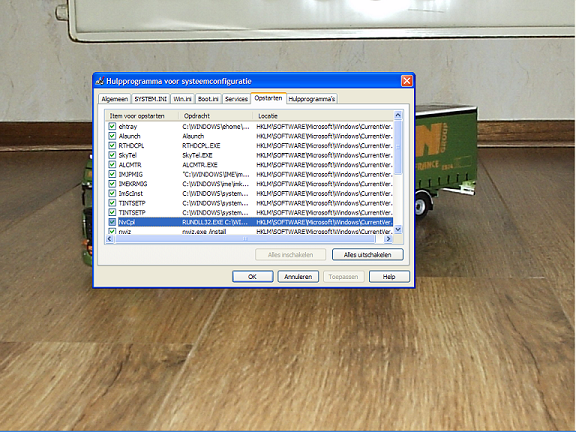Image resolution: width=576 pixels, height=432 pixels.
Task: Uncheck the ehtray startup item
Action: (112, 126)
